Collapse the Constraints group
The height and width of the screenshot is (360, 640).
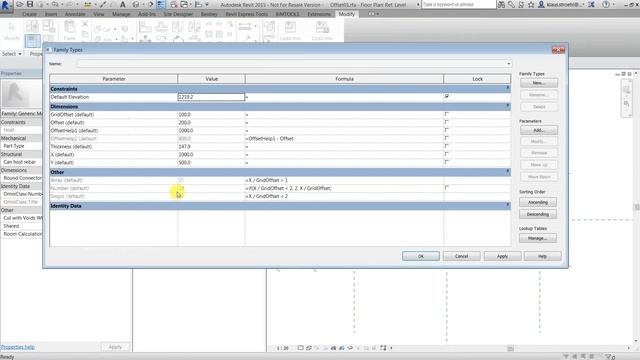pos(508,88)
